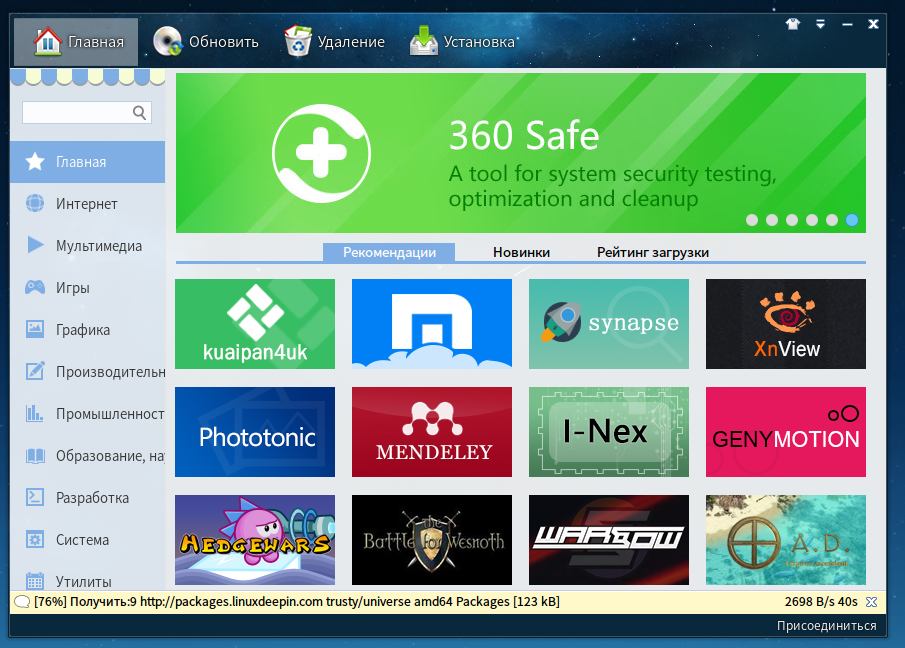Image resolution: width=905 pixels, height=648 pixels.
Task: Show the second banner slide dot
Action: click(x=772, y=220)
